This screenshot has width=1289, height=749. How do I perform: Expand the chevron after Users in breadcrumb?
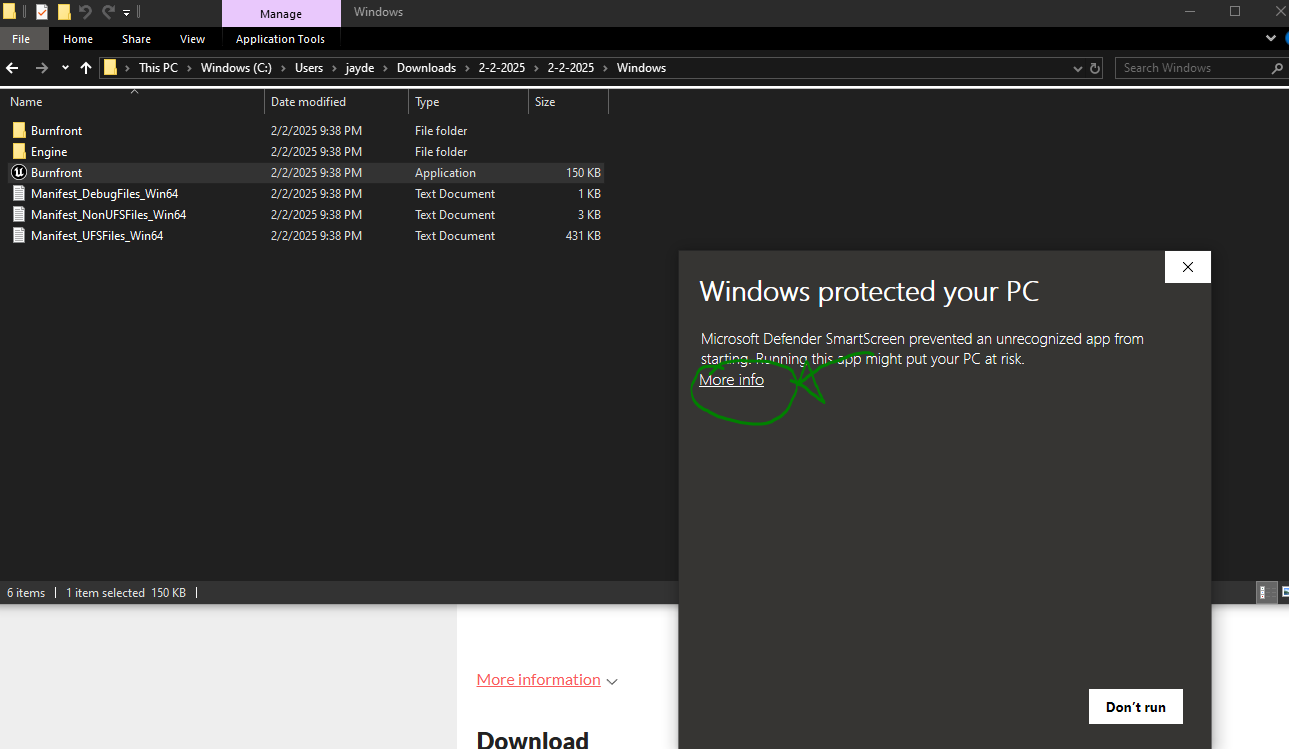click(335, 68)
